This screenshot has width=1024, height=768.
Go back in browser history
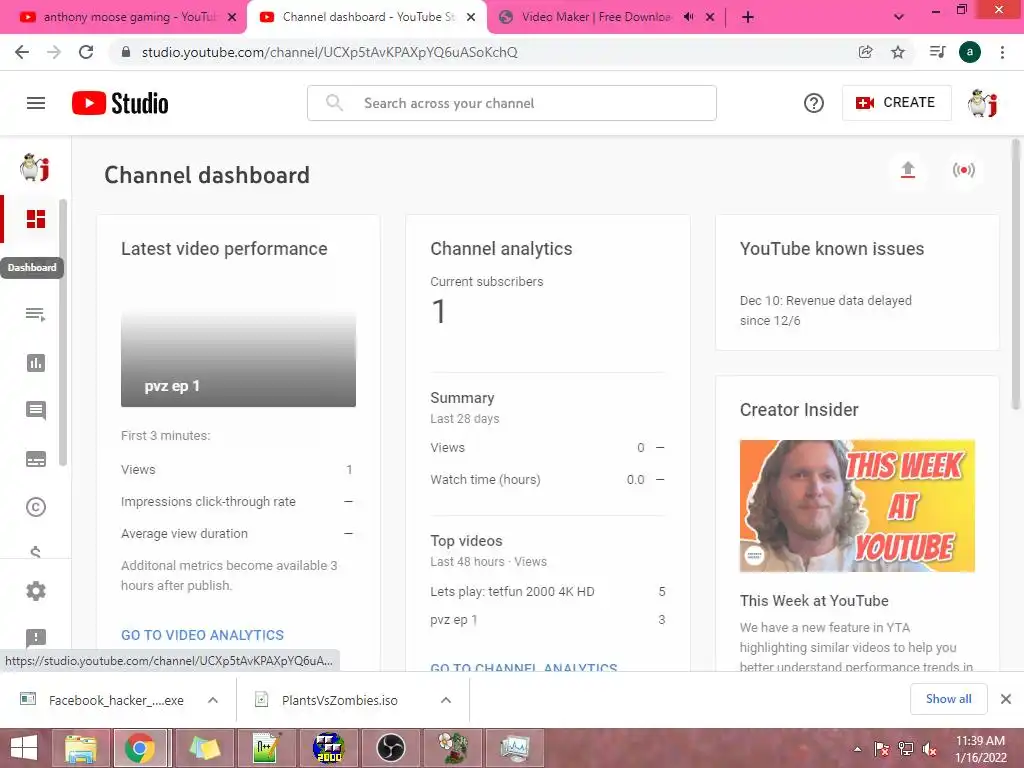point(22,52)
